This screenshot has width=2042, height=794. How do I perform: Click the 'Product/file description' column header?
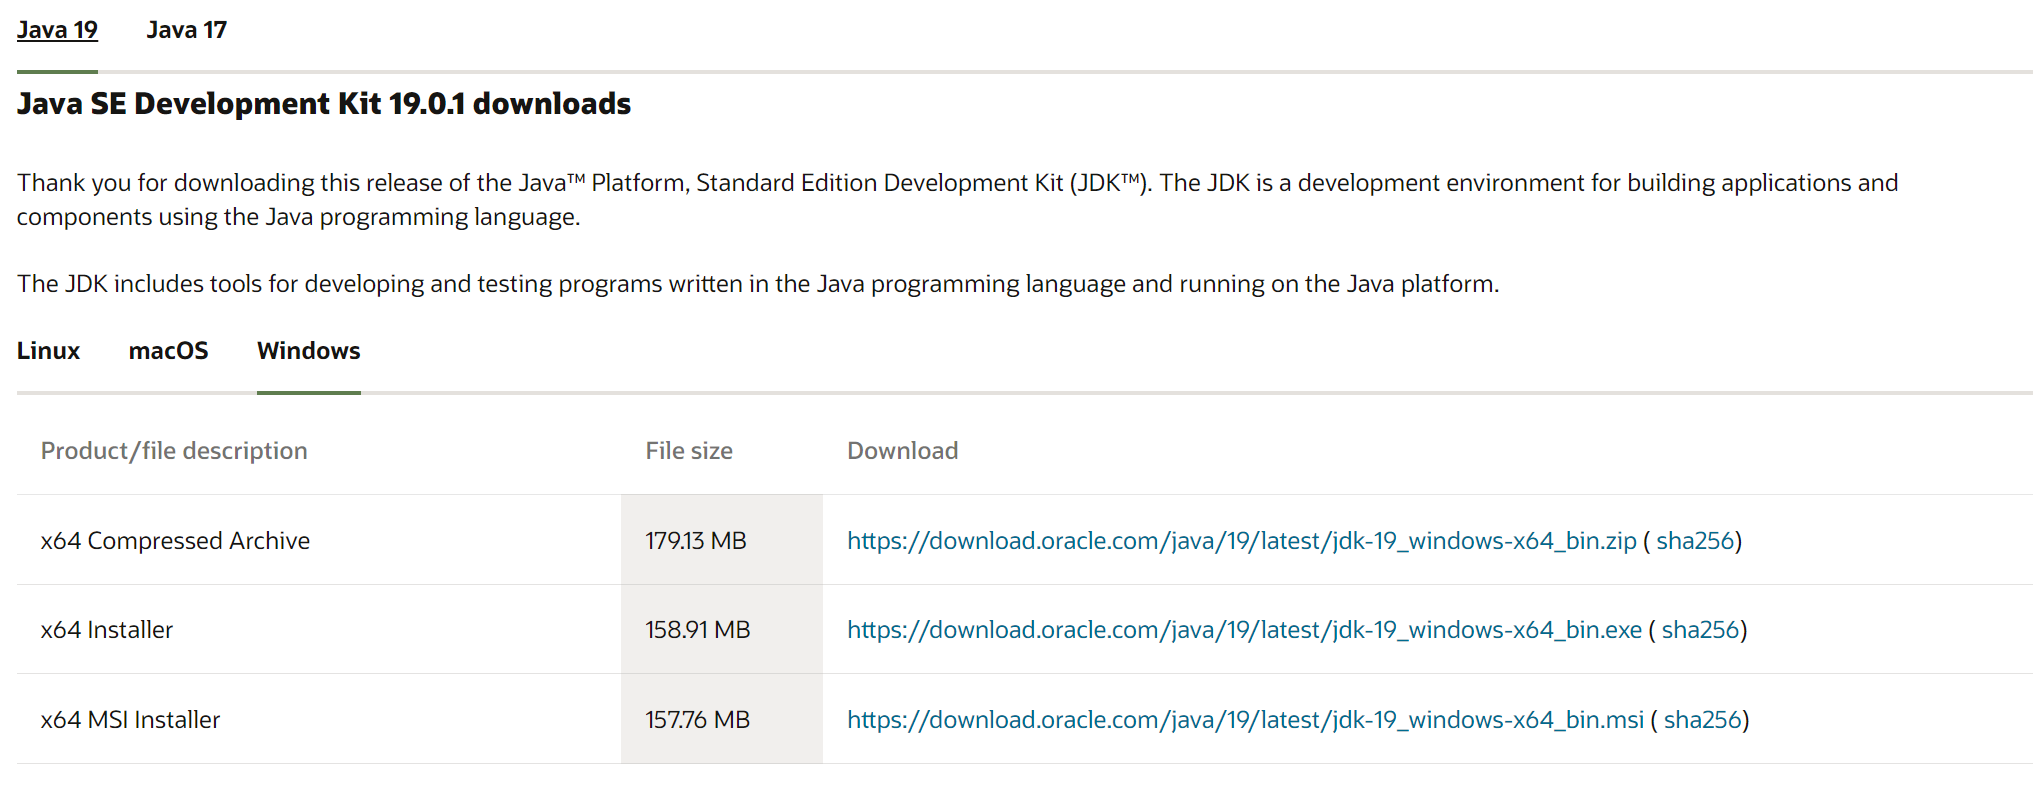[174, 451]
